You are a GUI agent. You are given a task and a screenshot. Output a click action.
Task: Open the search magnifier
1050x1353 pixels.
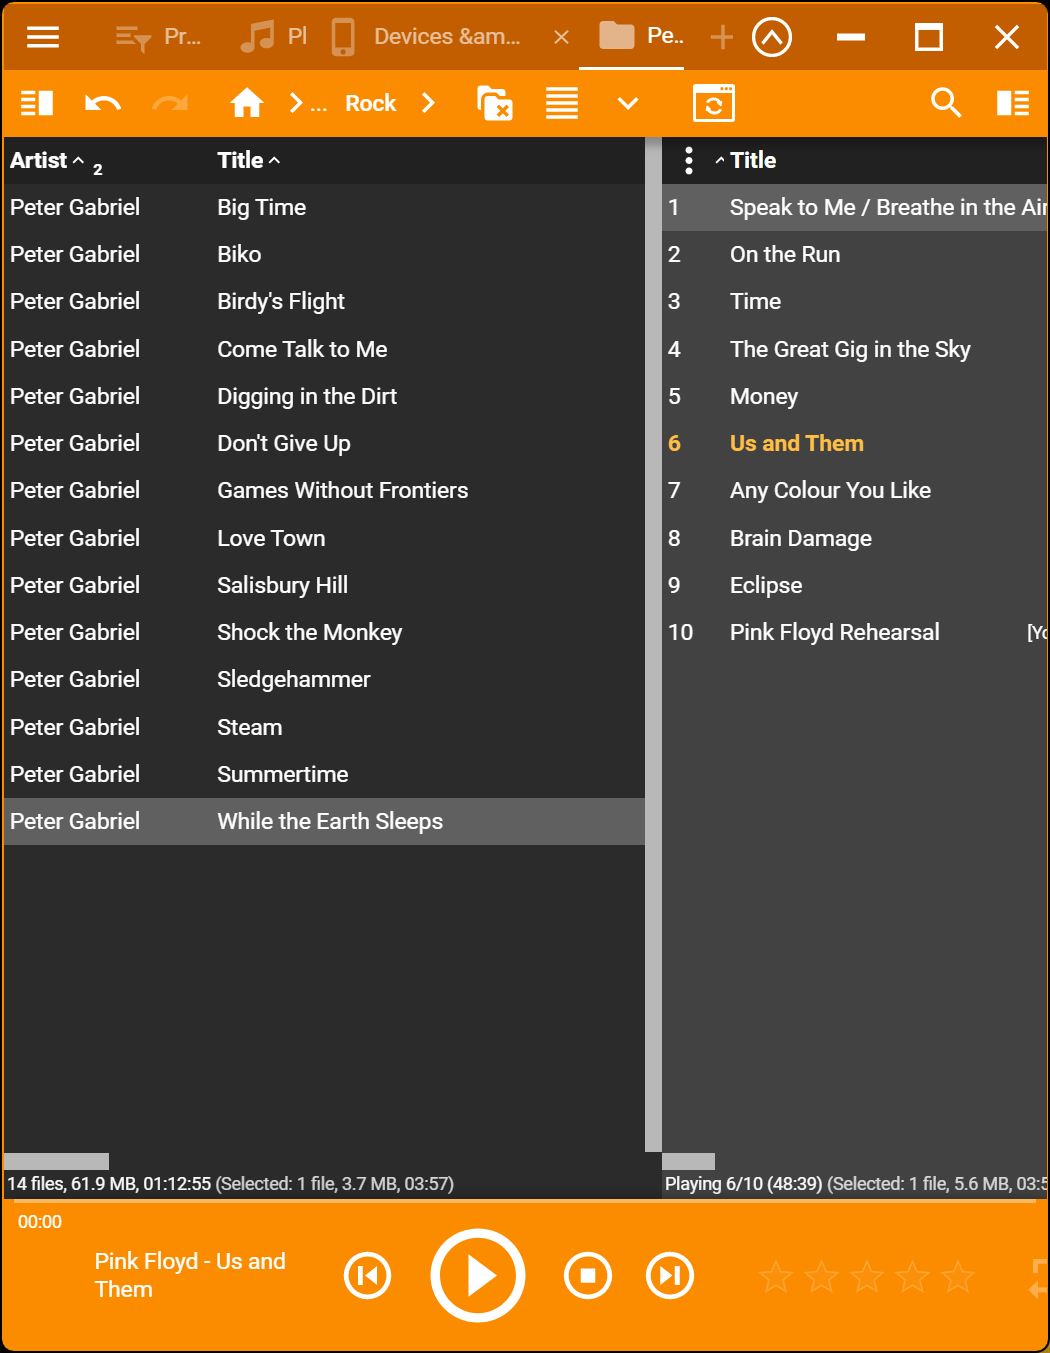pos(945,103)
